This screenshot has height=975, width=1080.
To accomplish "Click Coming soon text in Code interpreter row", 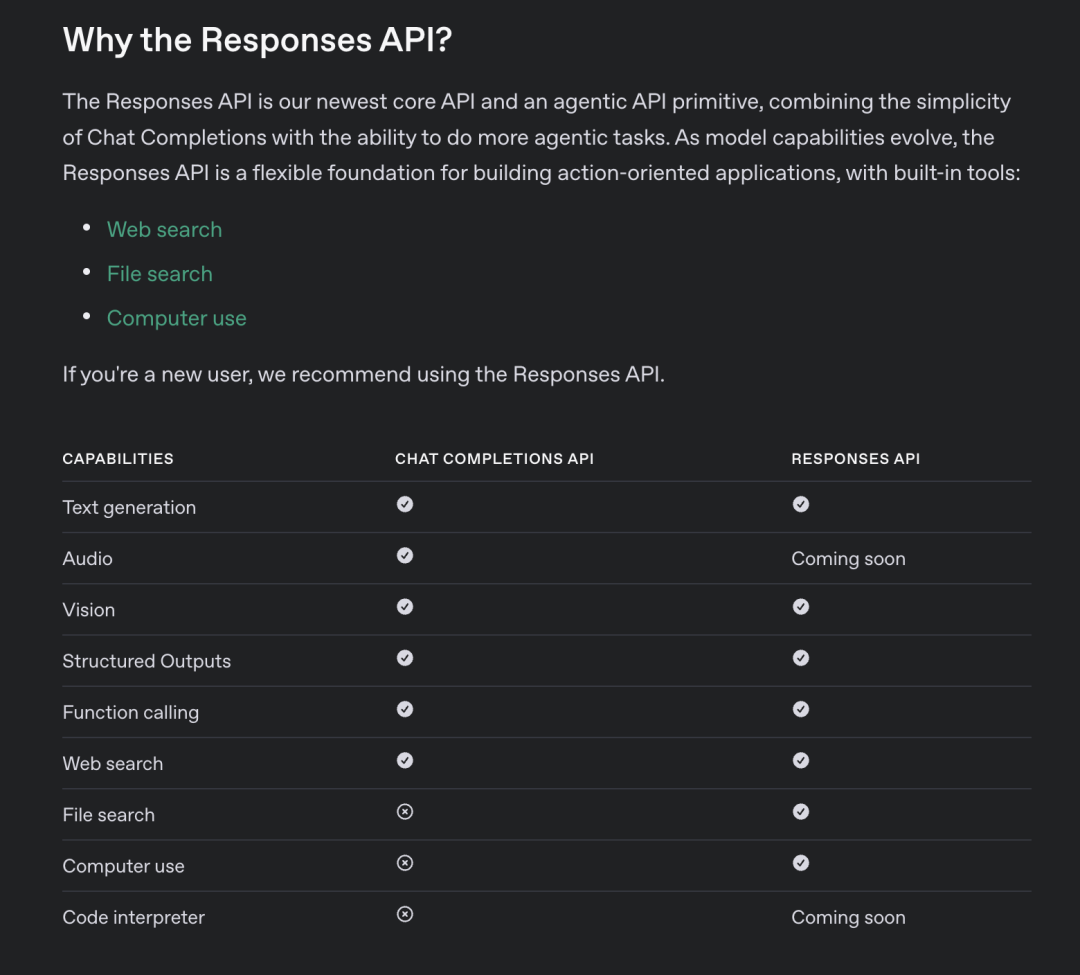I will (x=848, y=918).
